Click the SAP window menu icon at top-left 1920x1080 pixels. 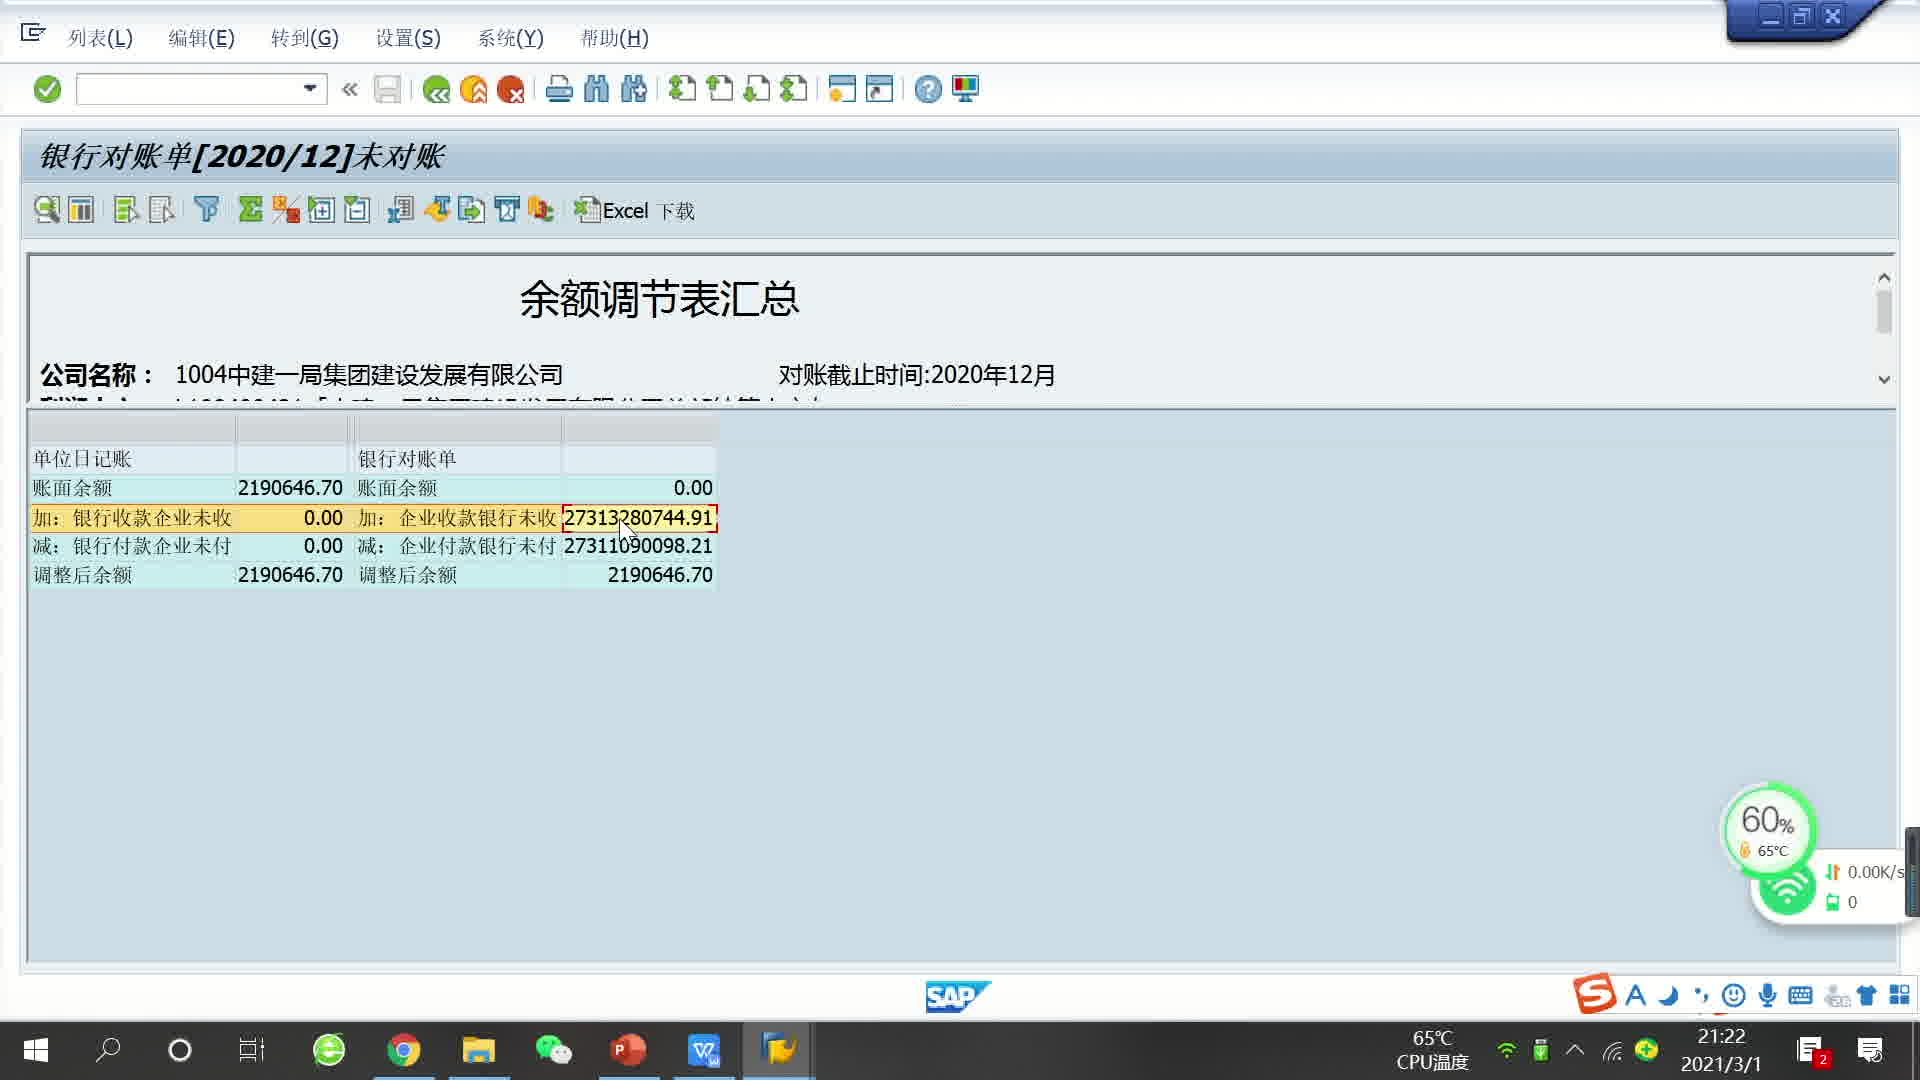[33, 33]
